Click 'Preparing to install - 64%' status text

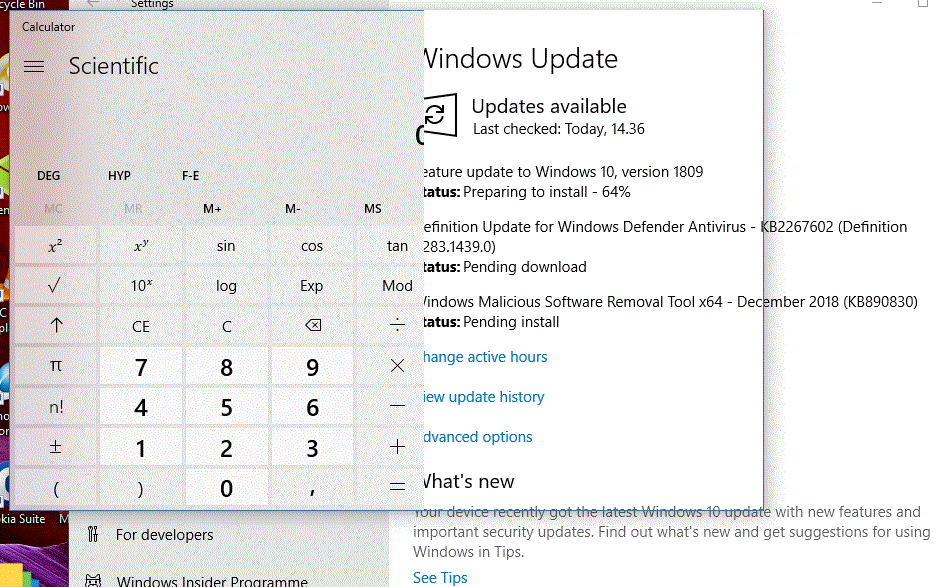click(547, 191)
